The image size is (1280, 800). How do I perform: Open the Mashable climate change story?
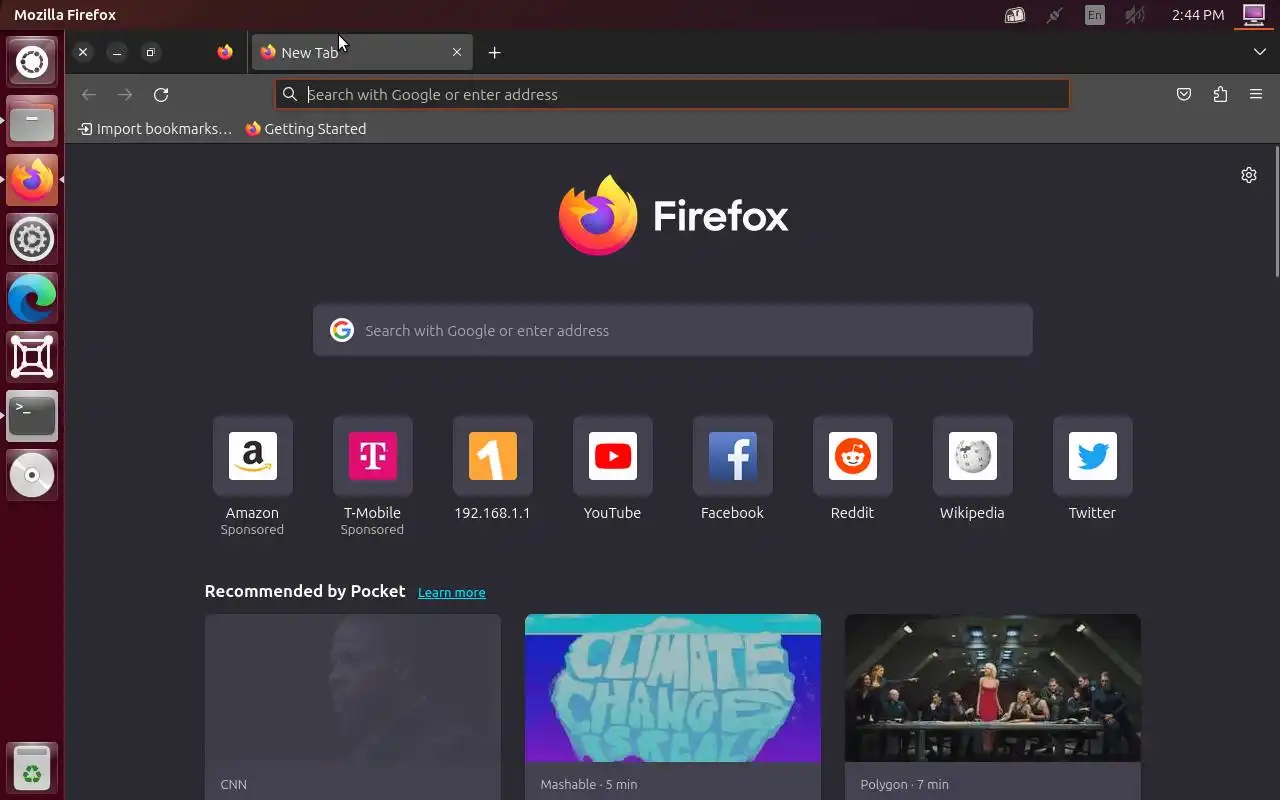[x=672, y=707]
